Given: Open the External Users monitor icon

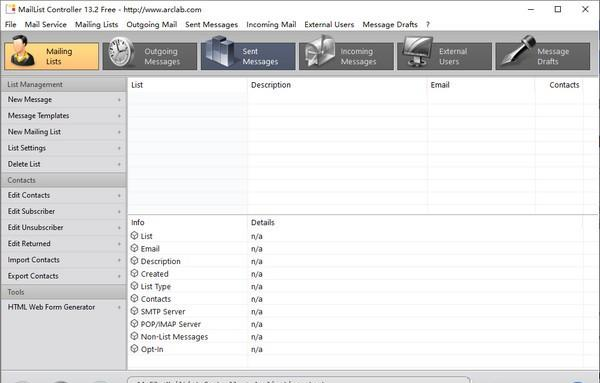Looking at the screenshot, I should point(417,52).
